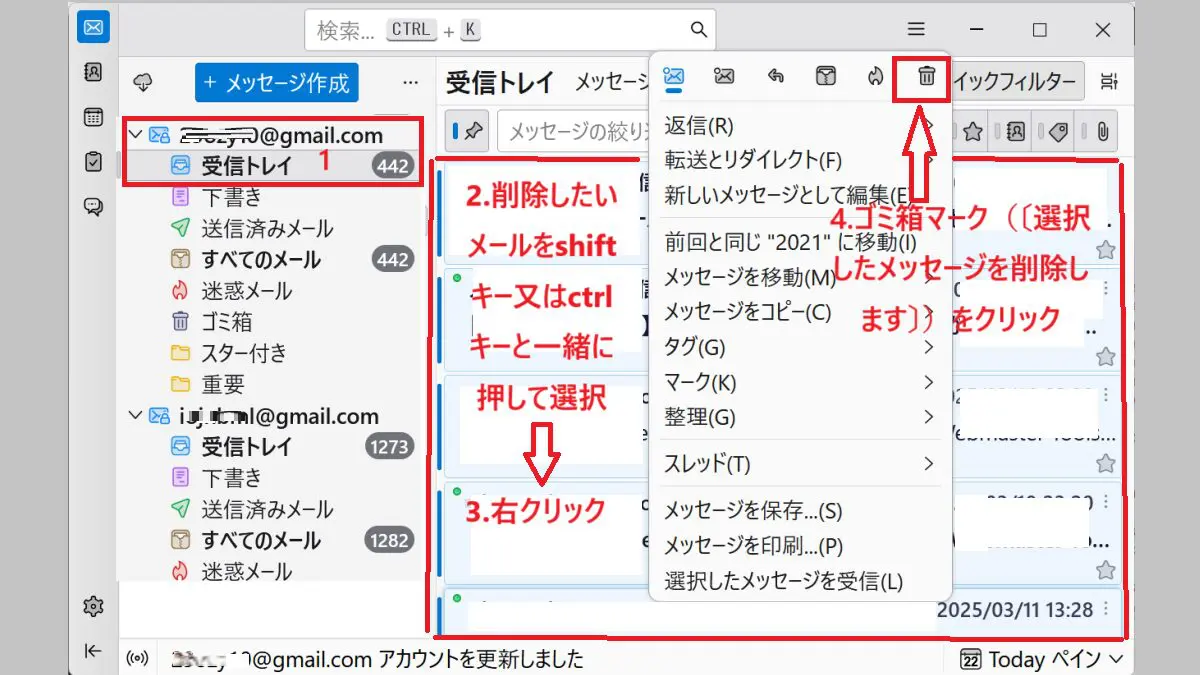The height and width of the screenshot is (675, 1200).
Task: Click the junk flame icon in context menu
Action: pyautogui.click(x=876, y=75)
